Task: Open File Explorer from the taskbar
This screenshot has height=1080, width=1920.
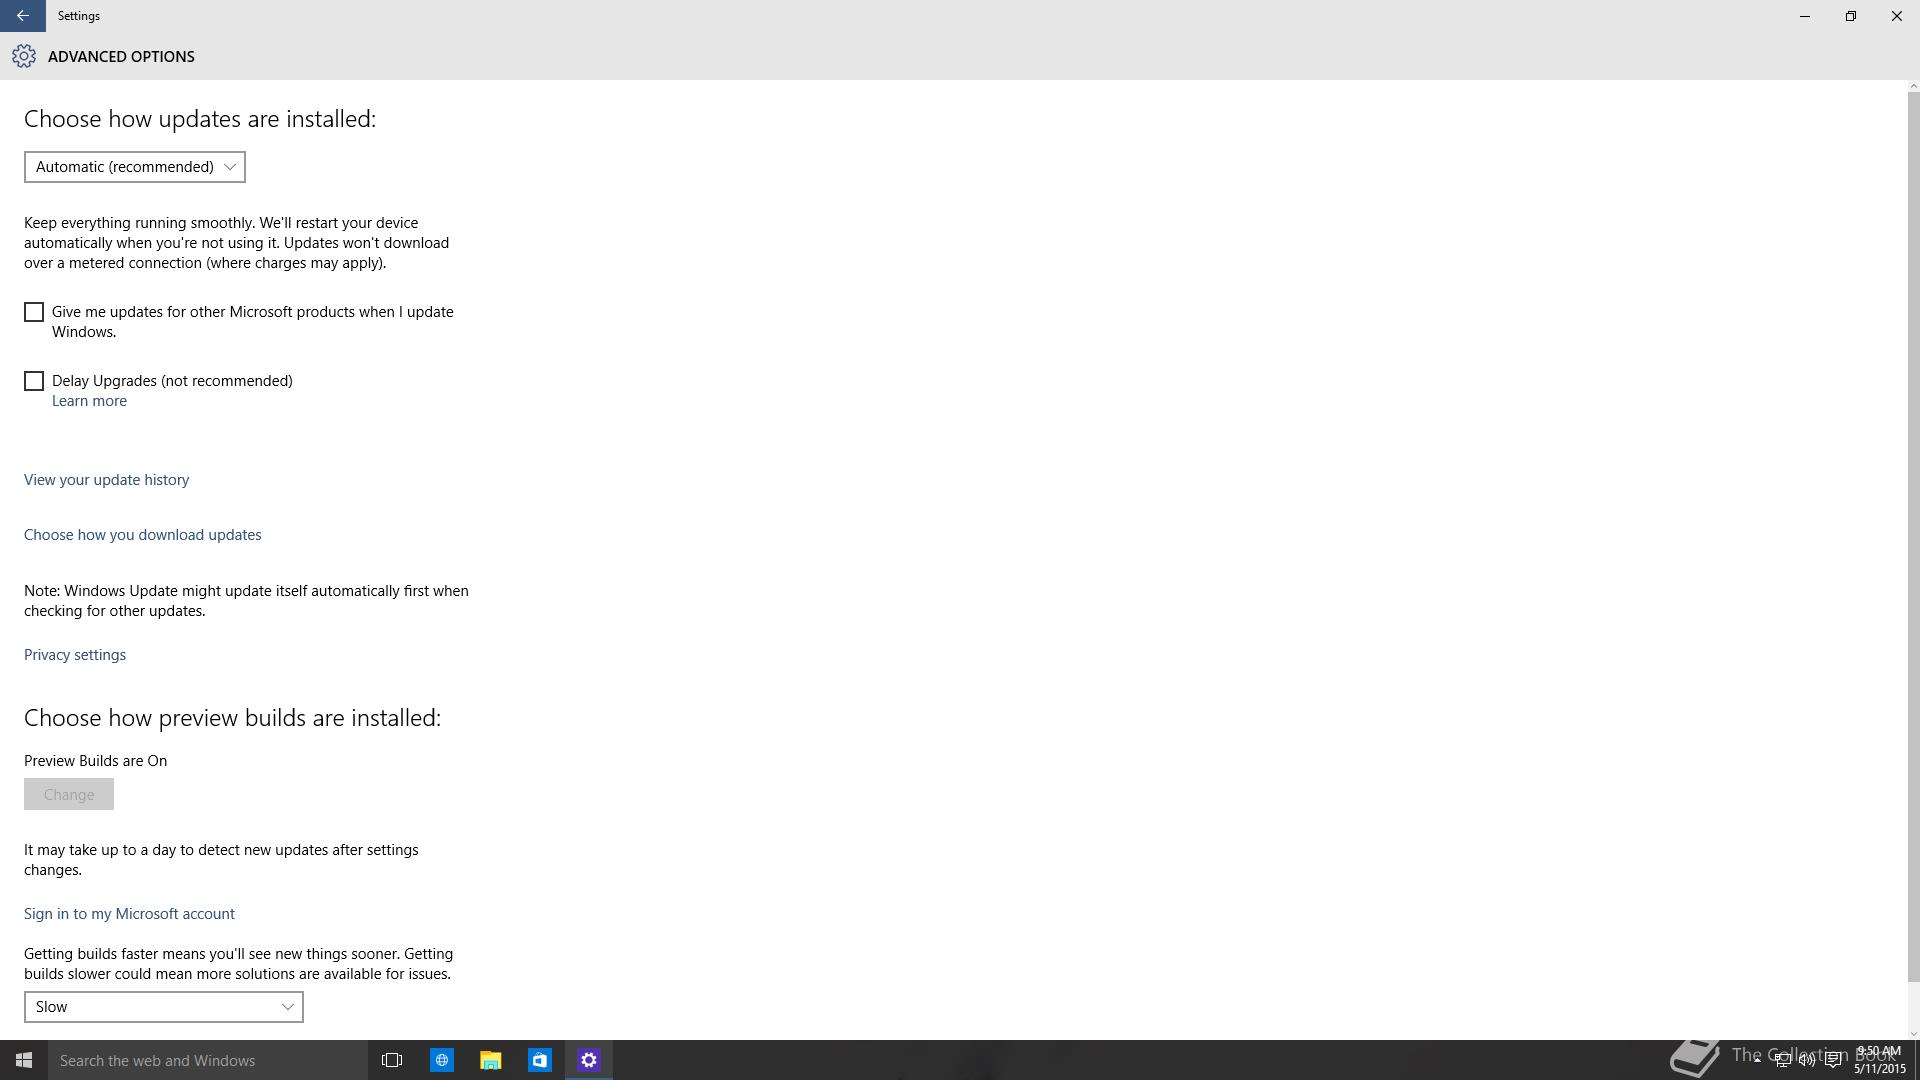Action: click(490, 1060)
